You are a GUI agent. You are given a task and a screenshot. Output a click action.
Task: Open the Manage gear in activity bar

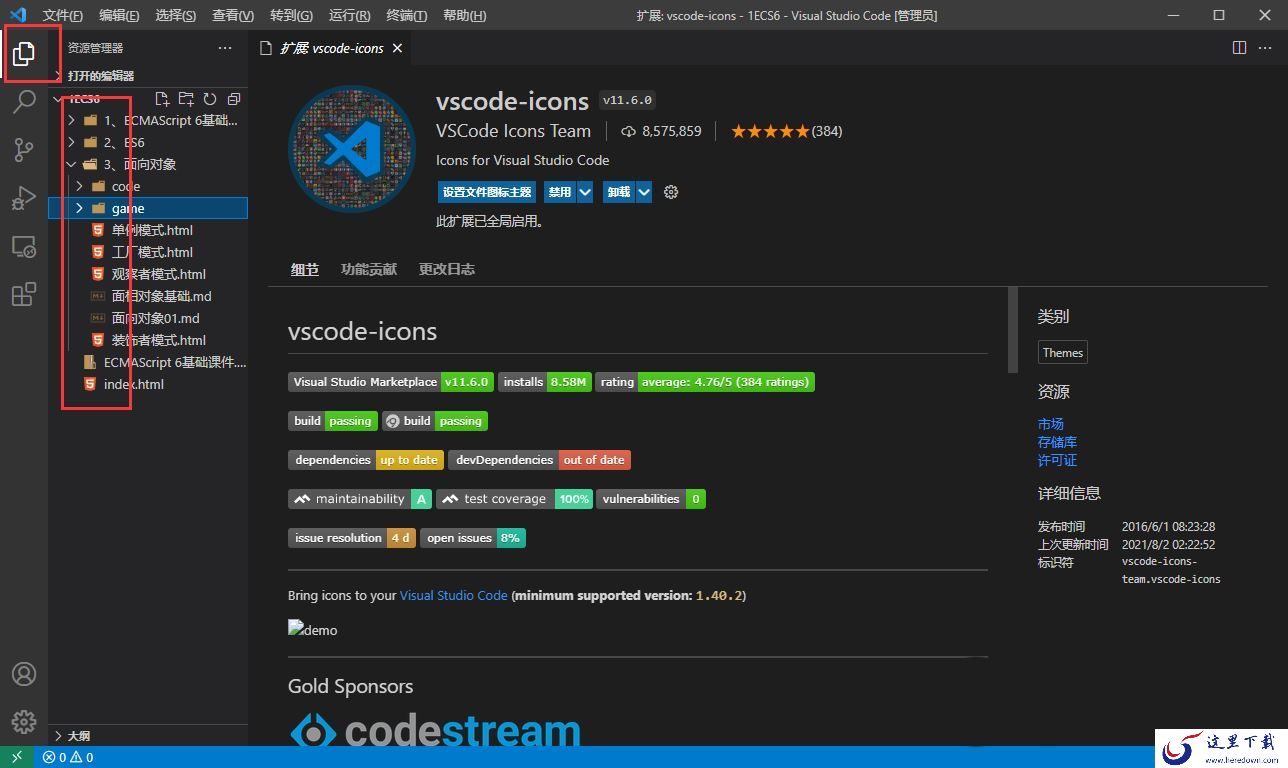coord(24,722)
